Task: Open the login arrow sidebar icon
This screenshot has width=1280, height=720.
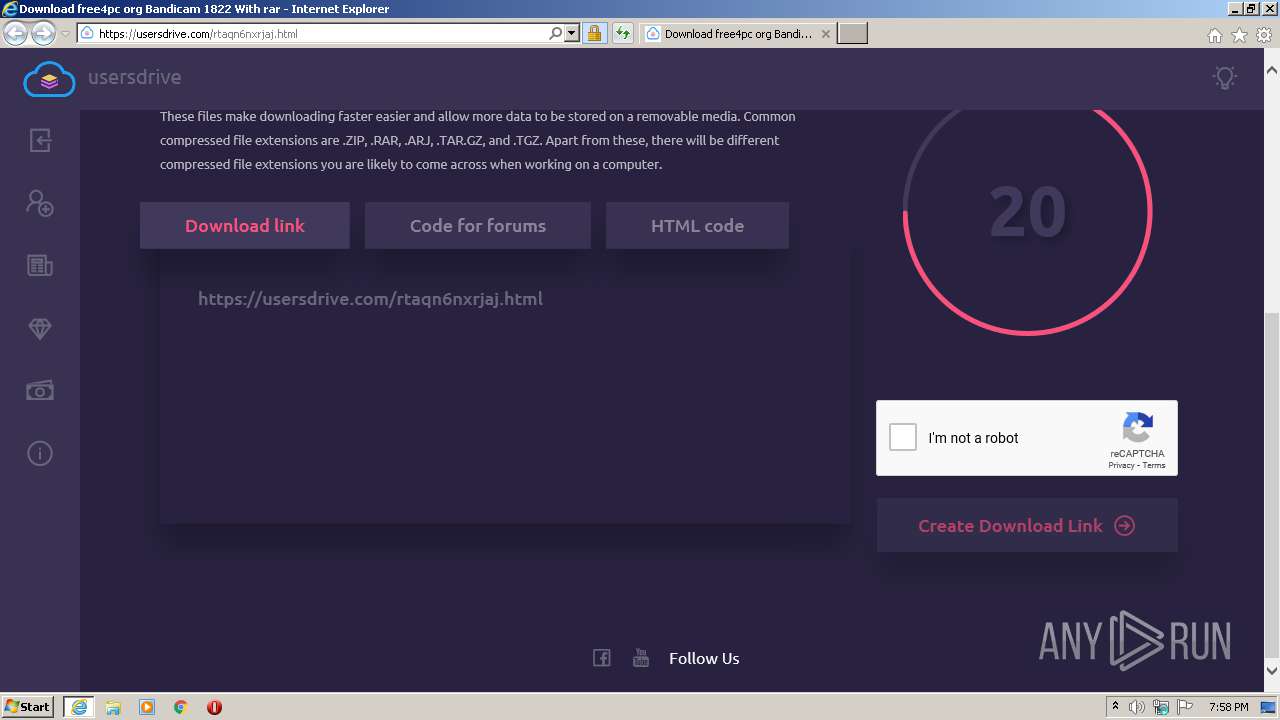Action: (40, 140)
